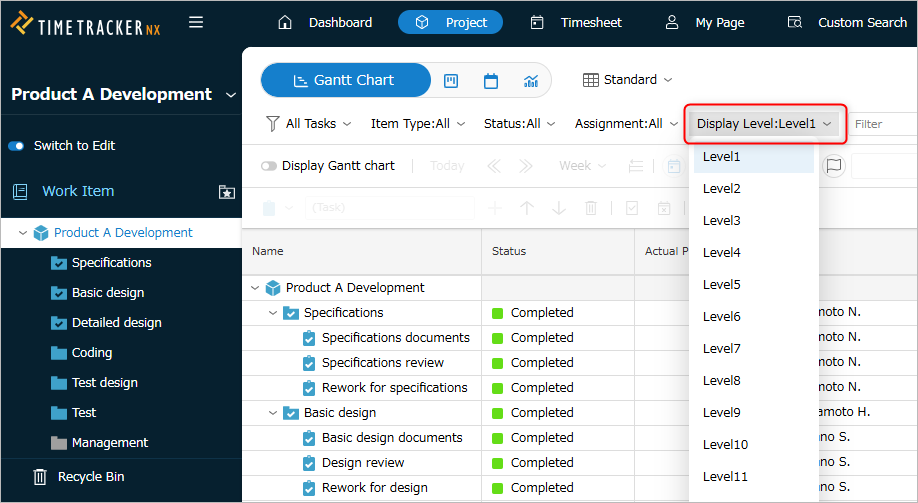Select Level1 in dropdown list
The width and height of the screenshot is (918, 503).
[x=754, y=157]
